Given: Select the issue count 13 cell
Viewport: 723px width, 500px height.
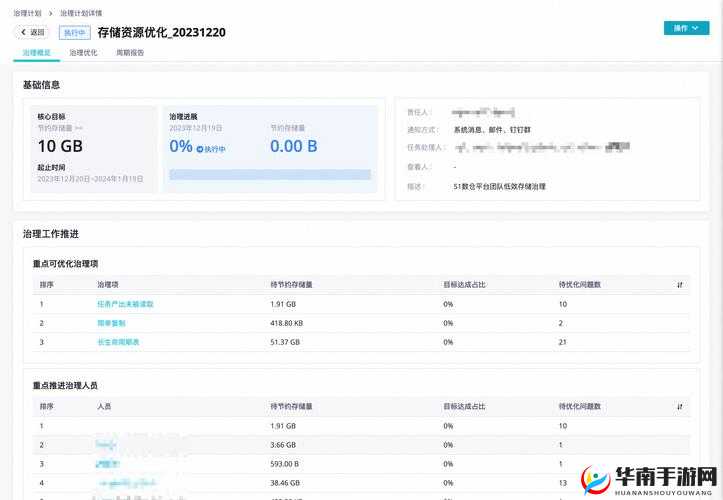Looking at the screenshot, I should (x=563, y=483).
